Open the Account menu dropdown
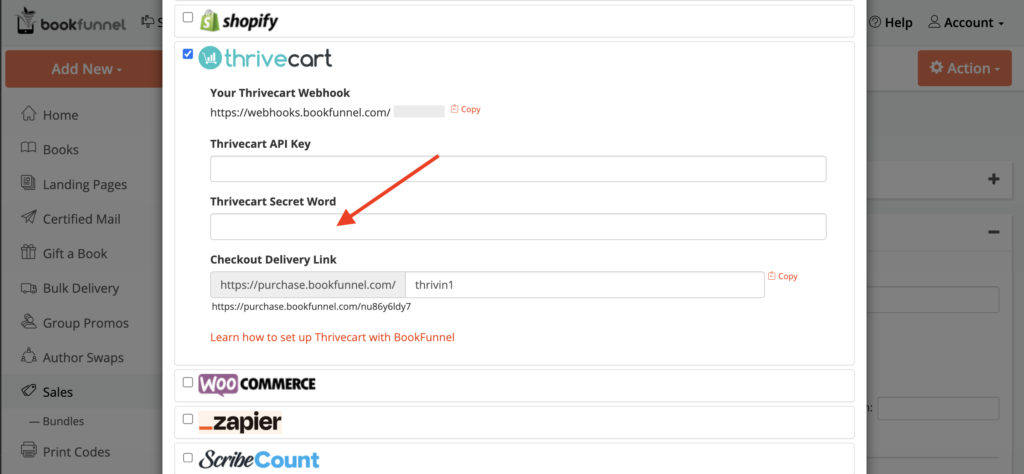1024x474 pixels. (966, 23)
